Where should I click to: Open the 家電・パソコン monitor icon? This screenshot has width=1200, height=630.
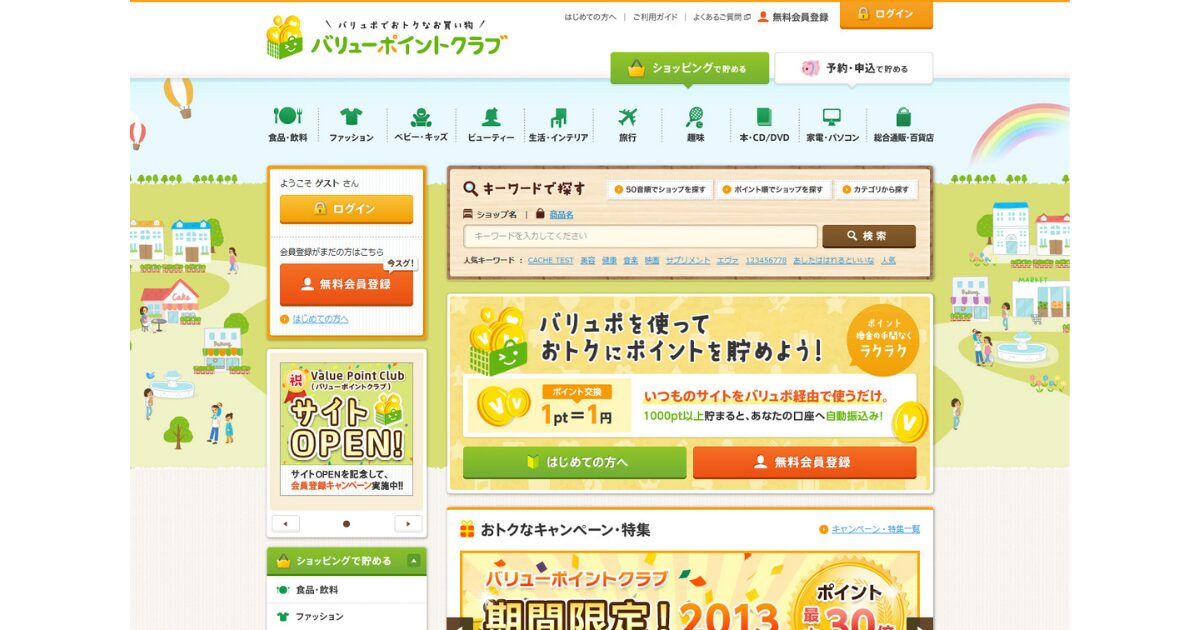click(x=832, y=116)
